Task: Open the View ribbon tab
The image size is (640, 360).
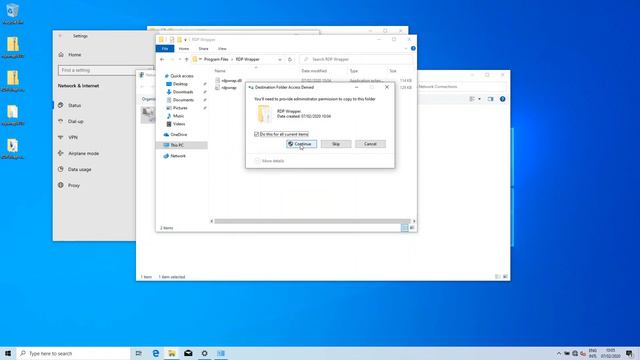Action: pyautogui.click(x=222, y=49)
